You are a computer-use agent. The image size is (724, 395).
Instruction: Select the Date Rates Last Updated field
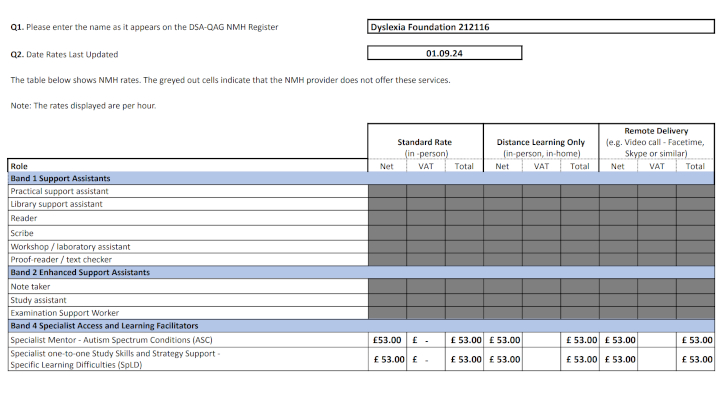(x=445, y=53)
